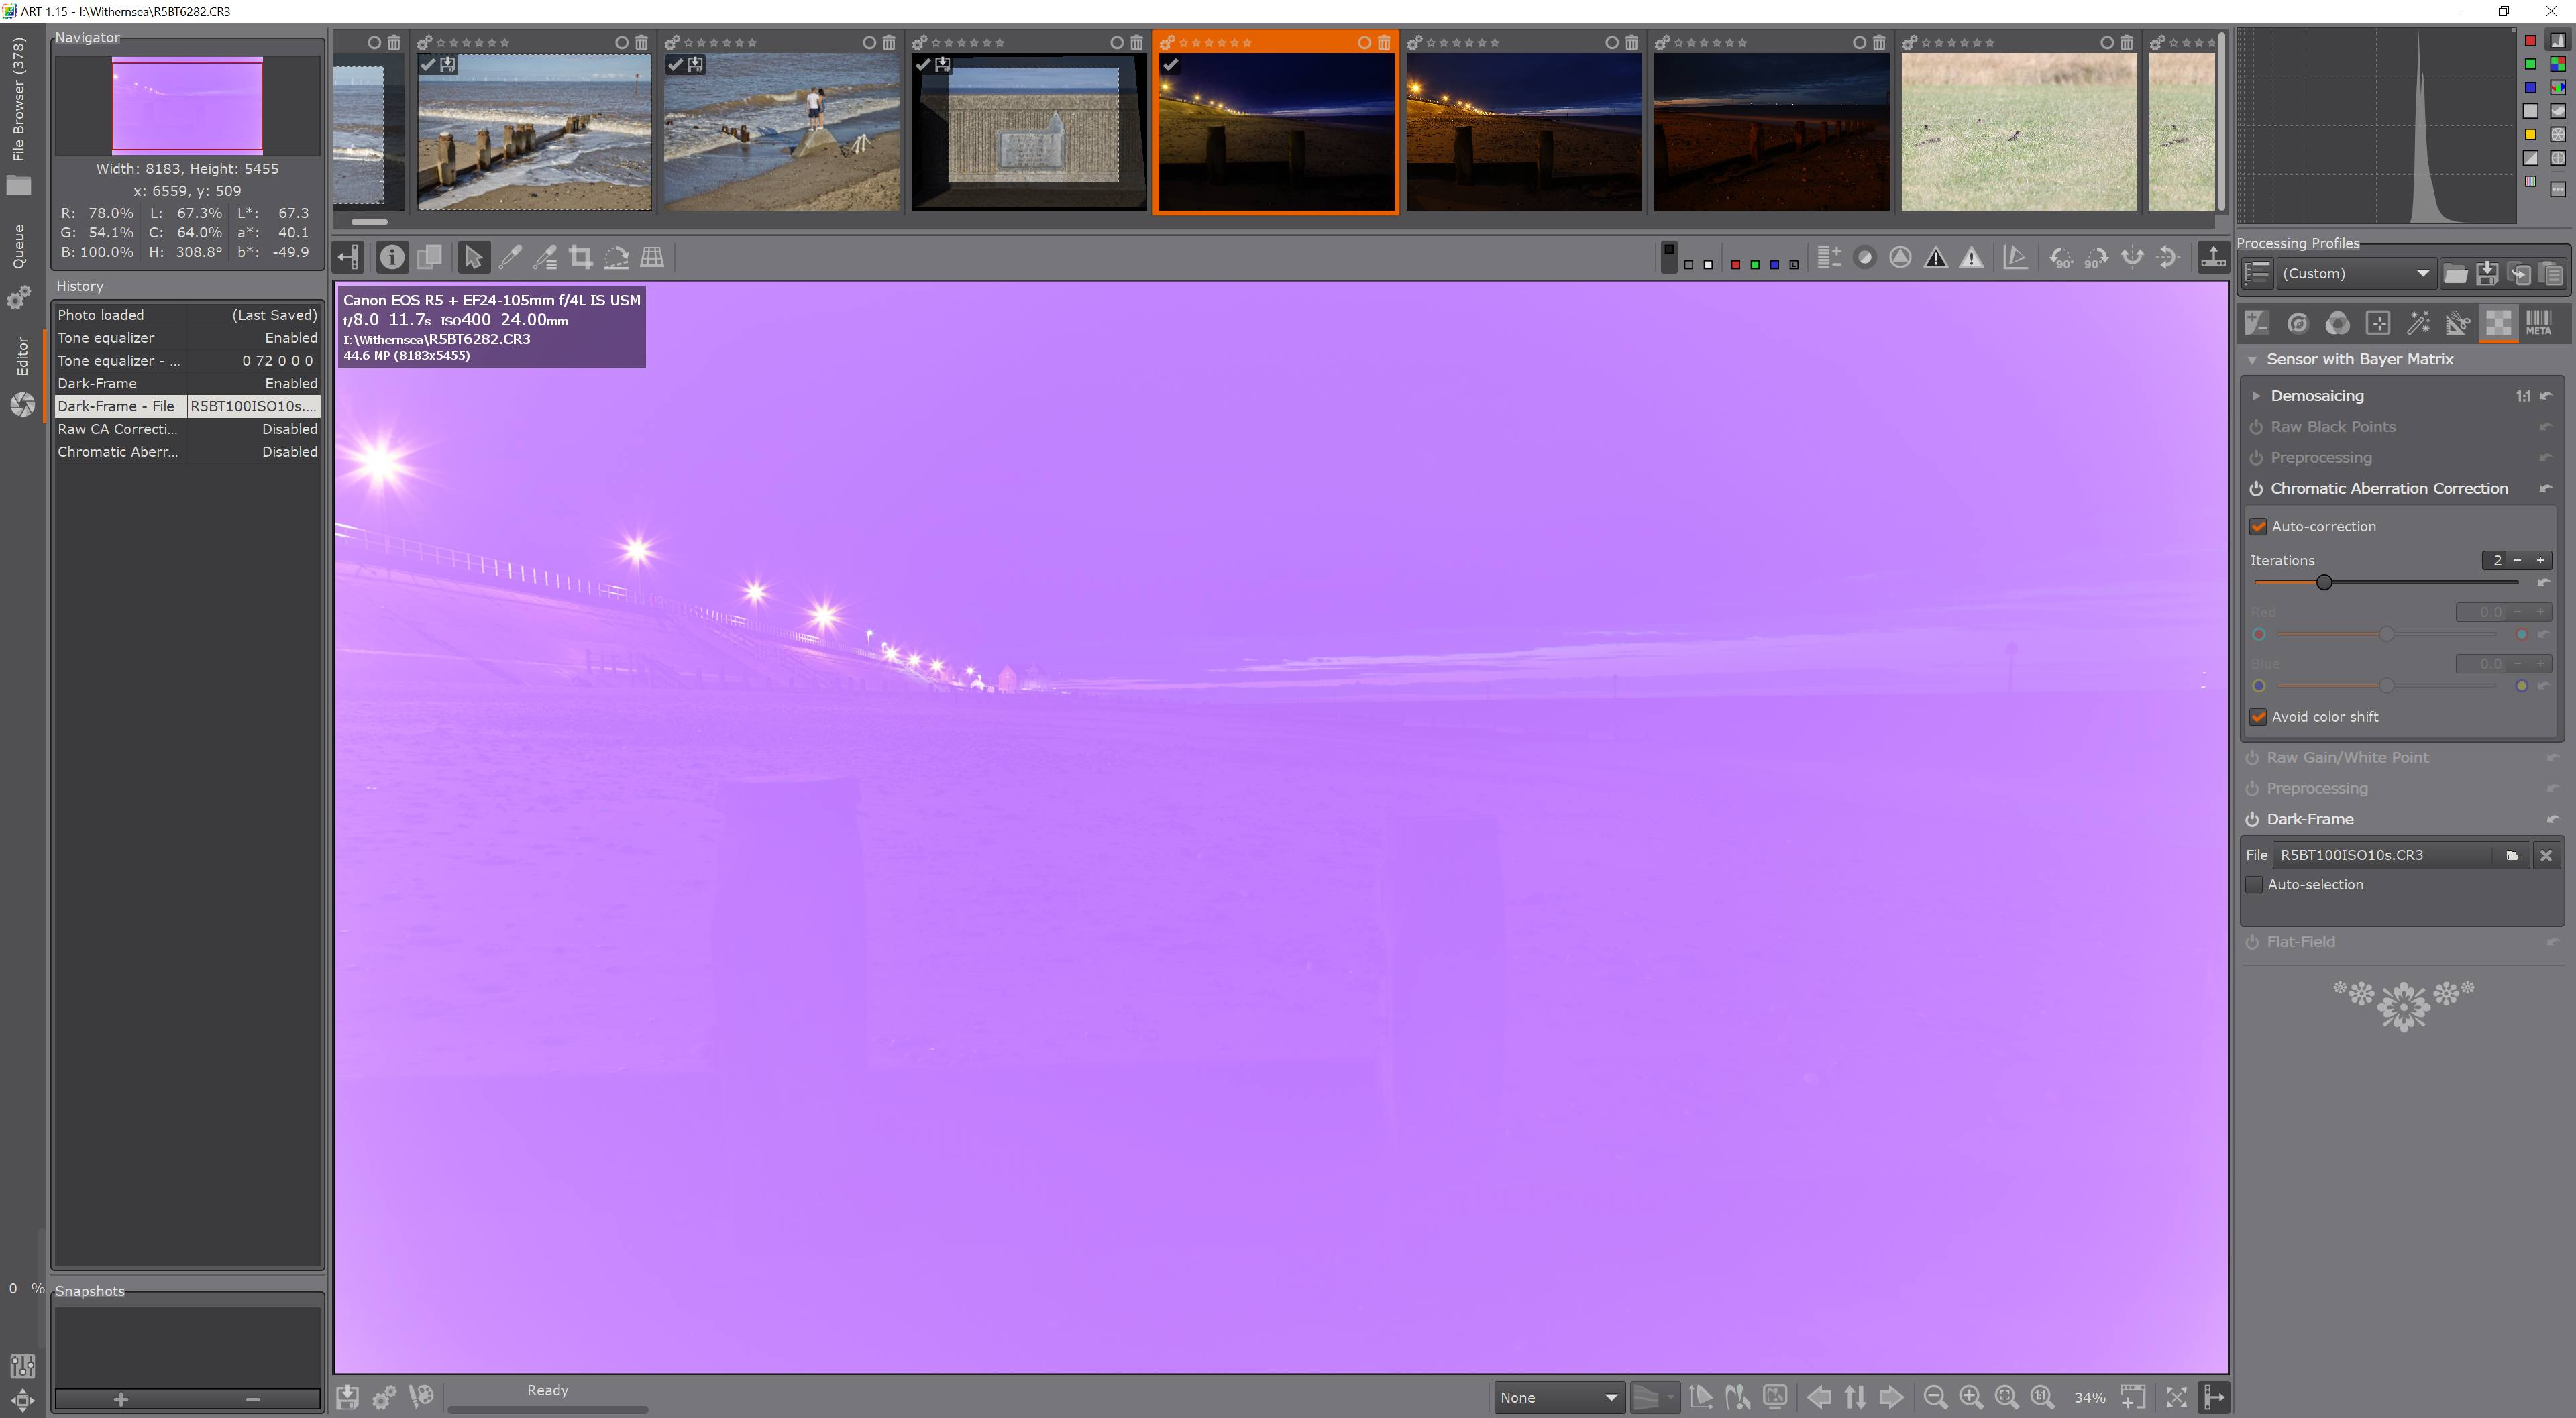
Task: Open the Queue side tab
Action: pyautogui.click(x=18, y=246)
